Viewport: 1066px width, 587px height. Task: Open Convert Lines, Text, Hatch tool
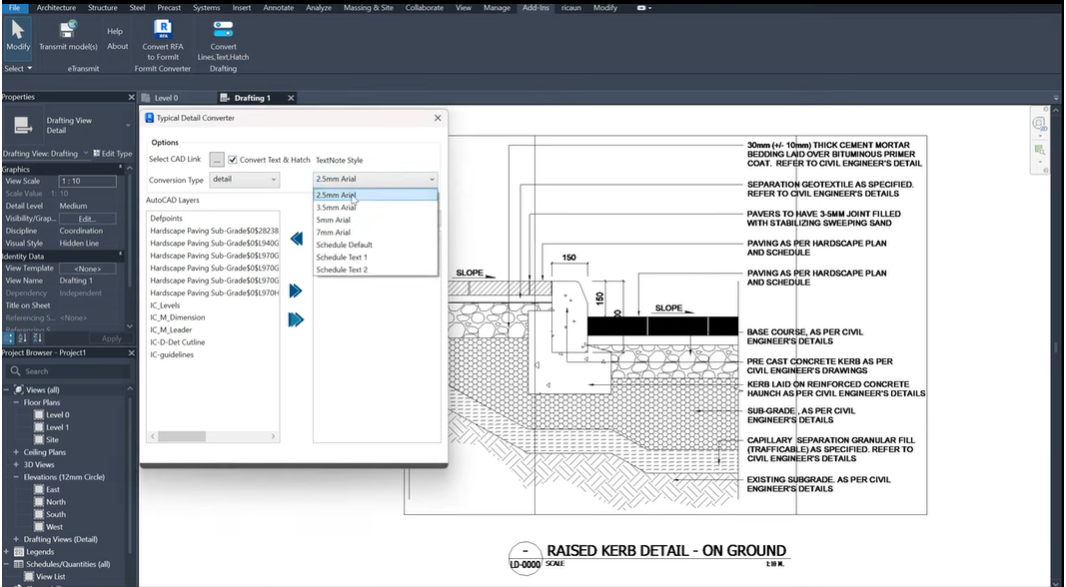point(223,39)
